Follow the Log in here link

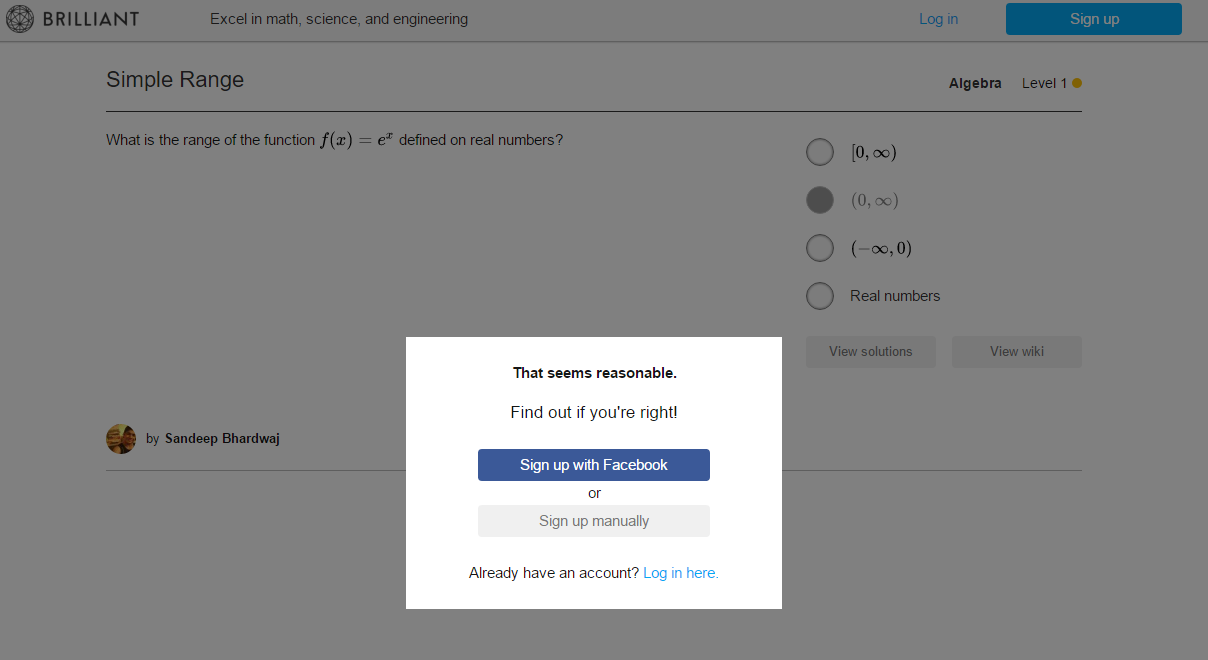[681, 573]
